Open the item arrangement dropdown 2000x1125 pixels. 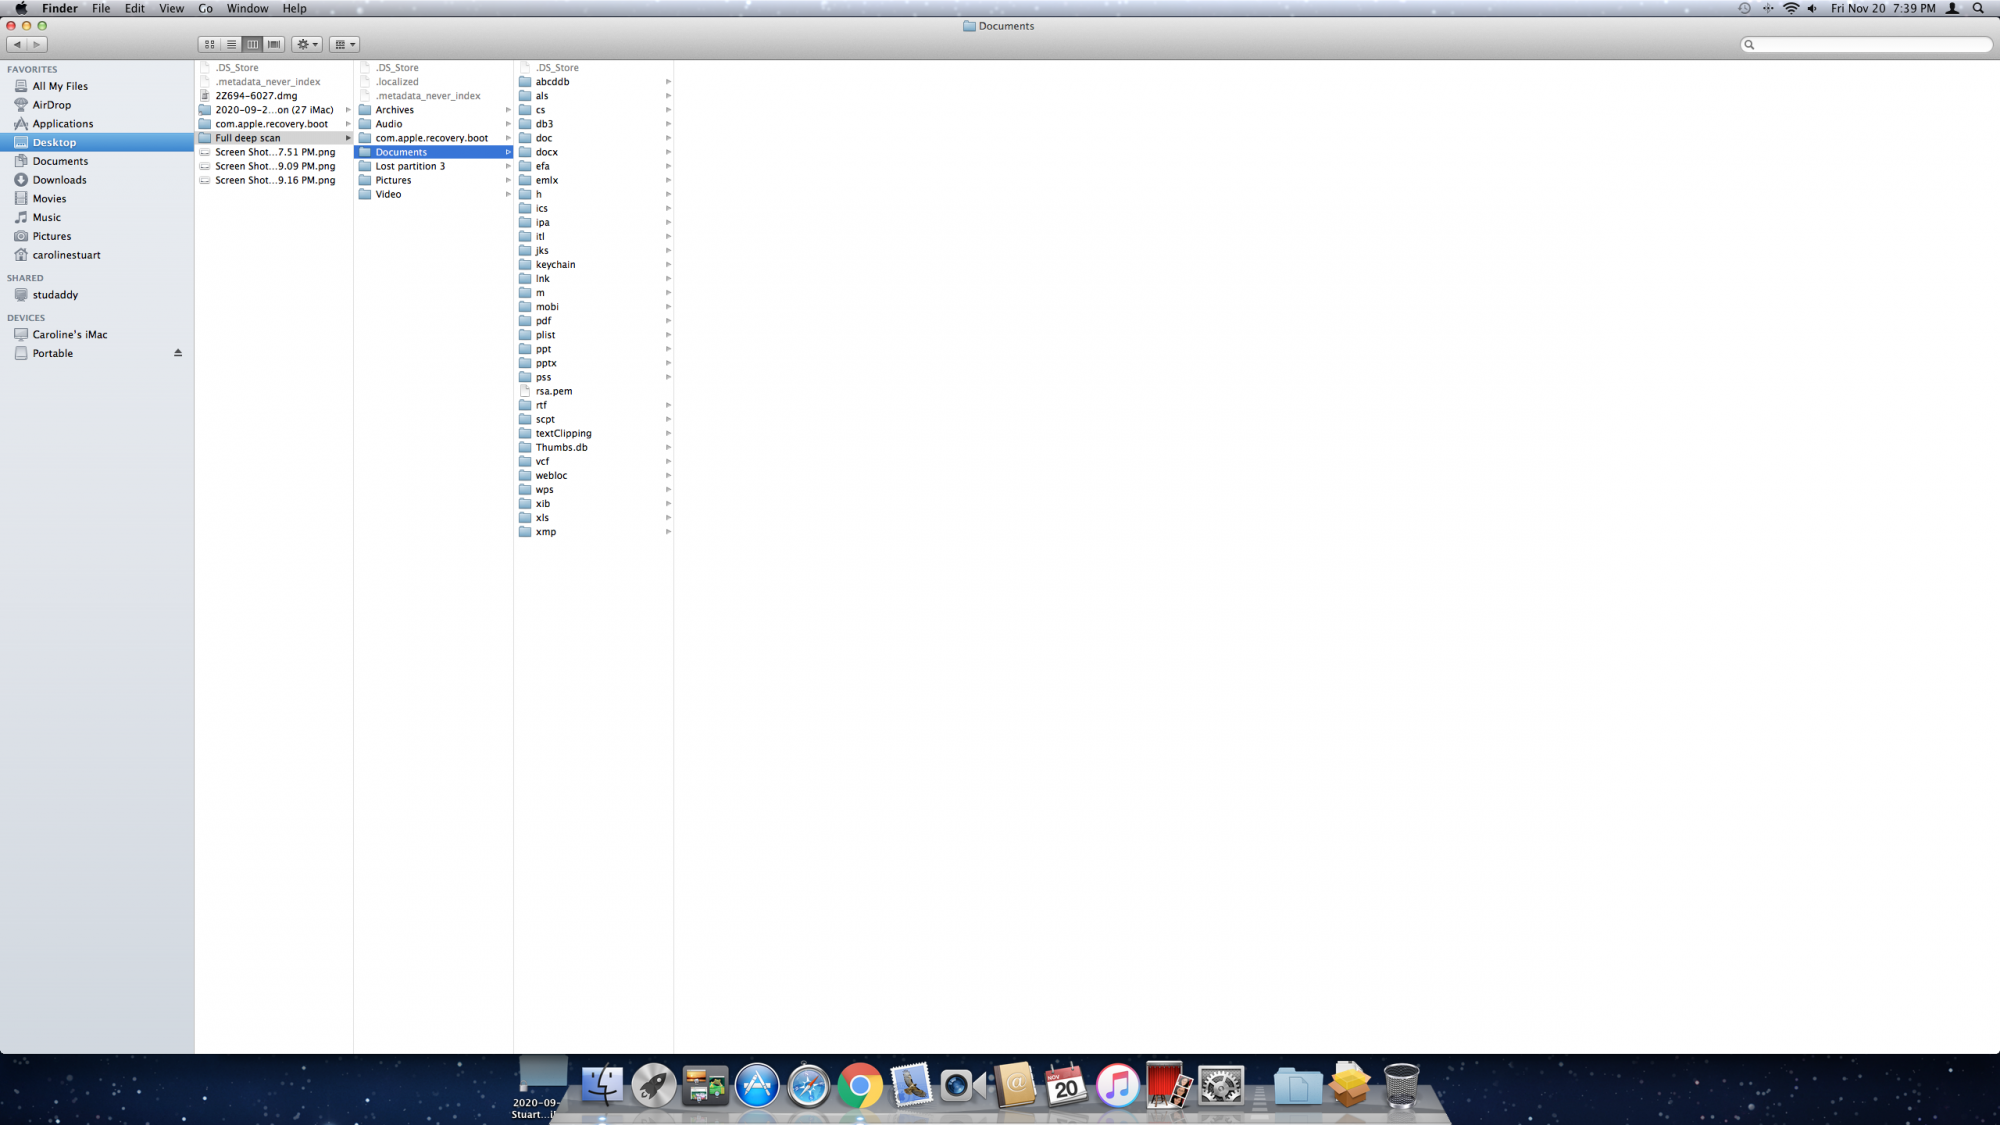click(x=344, y=44)
